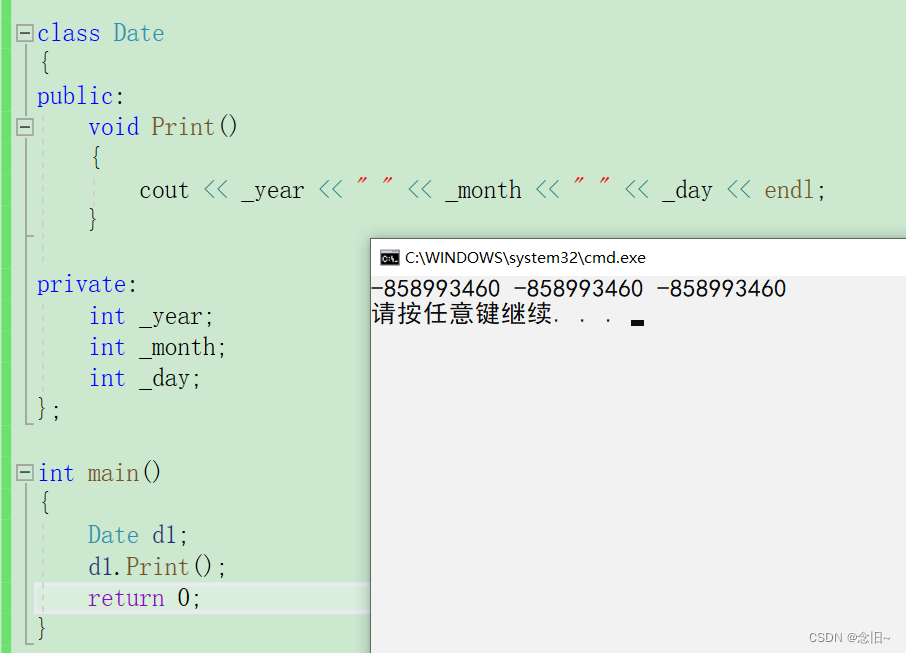Click the '请按任意键继续' console prompt
This screenshot has width=906, height=653.
462,314
